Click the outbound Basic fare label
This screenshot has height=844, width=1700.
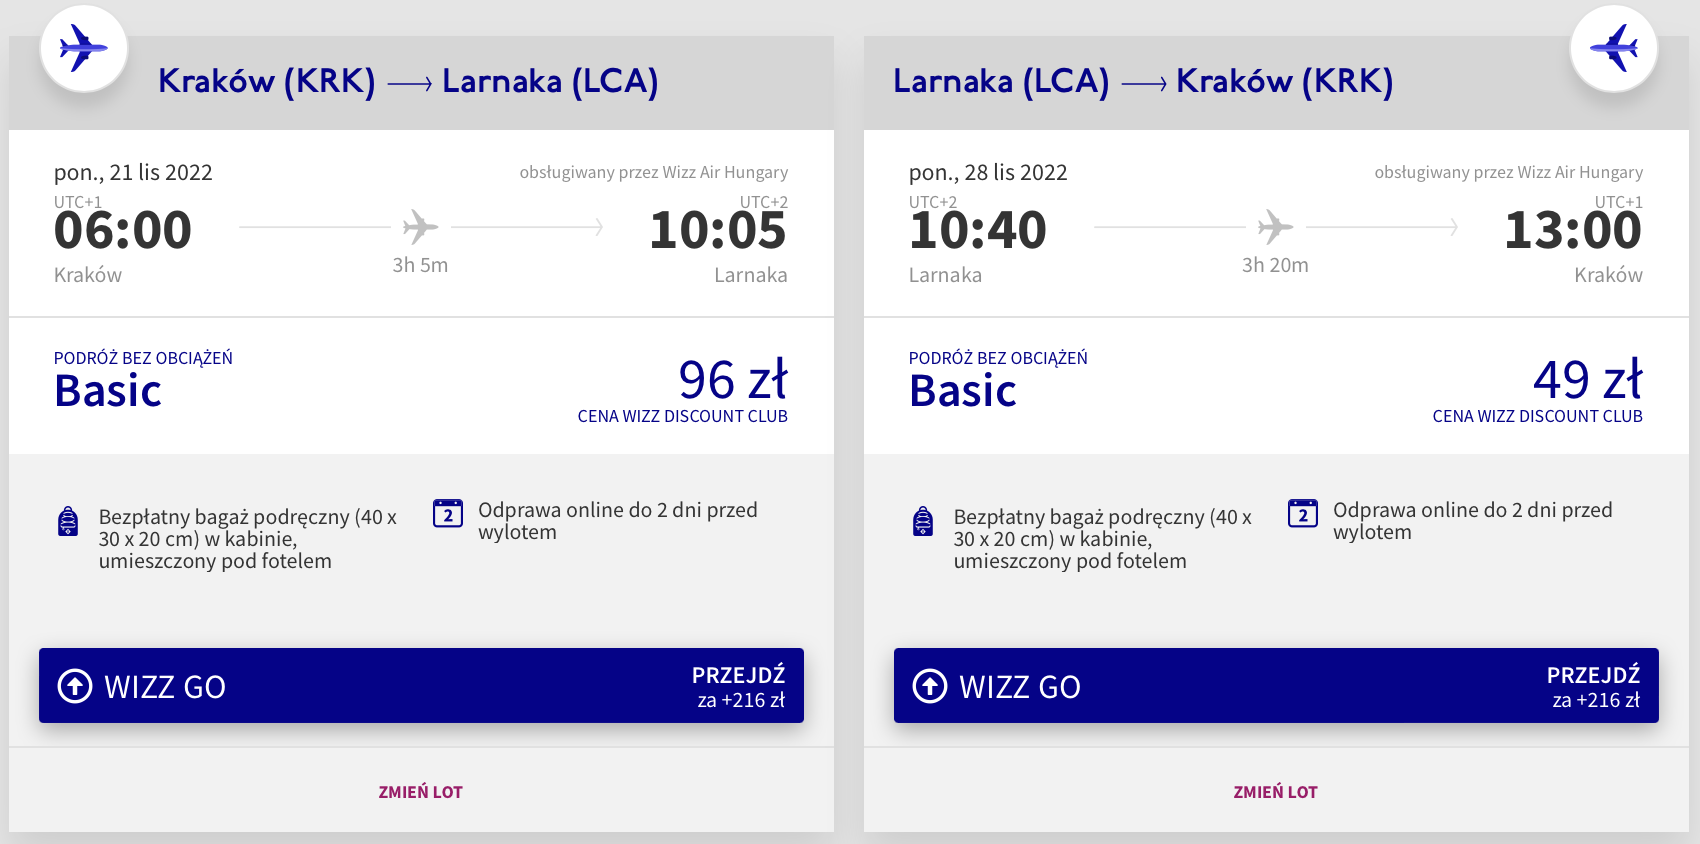pyautogui.click(x=108, y=391)
